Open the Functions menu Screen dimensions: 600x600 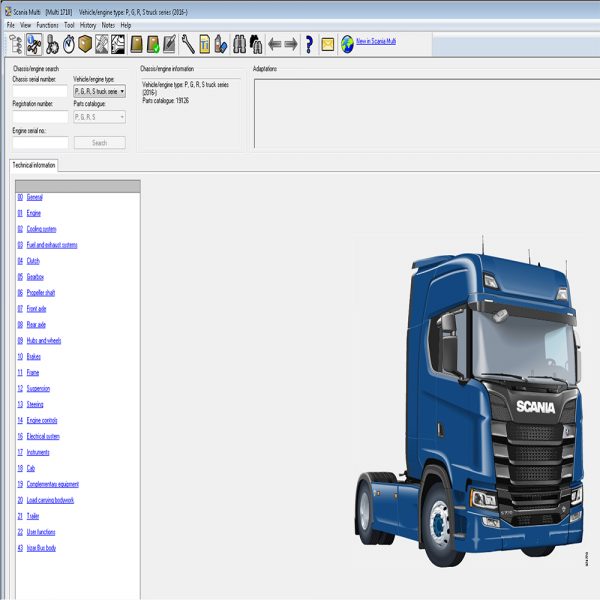(47, 25)
